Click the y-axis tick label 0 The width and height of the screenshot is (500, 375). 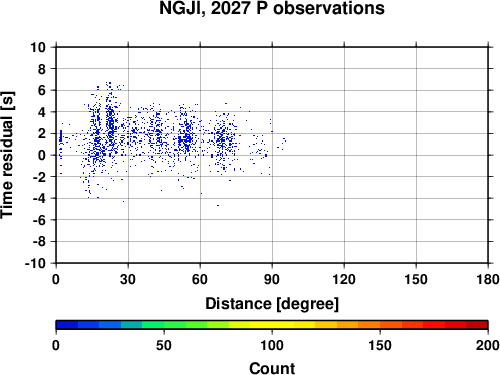42,155
